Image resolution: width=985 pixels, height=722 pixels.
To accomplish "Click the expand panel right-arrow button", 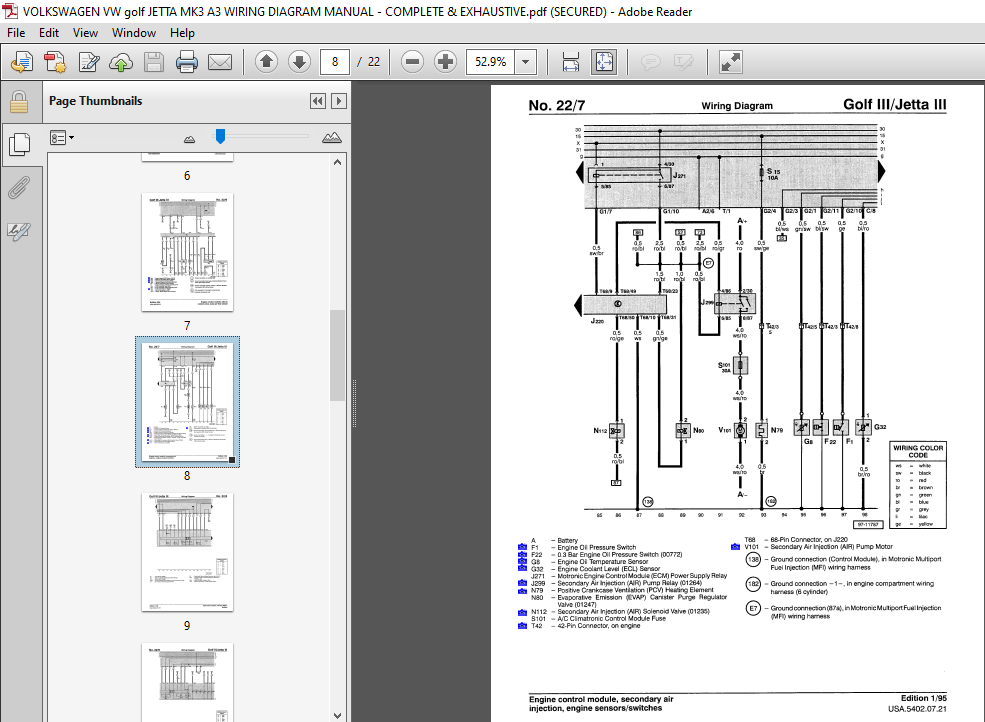I will coord(339,101).
